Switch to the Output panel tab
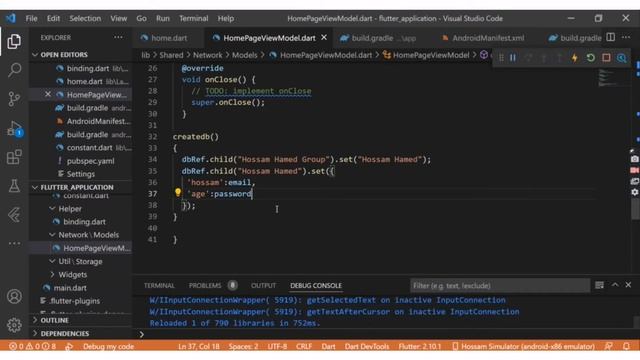 [x=263, y=285]
